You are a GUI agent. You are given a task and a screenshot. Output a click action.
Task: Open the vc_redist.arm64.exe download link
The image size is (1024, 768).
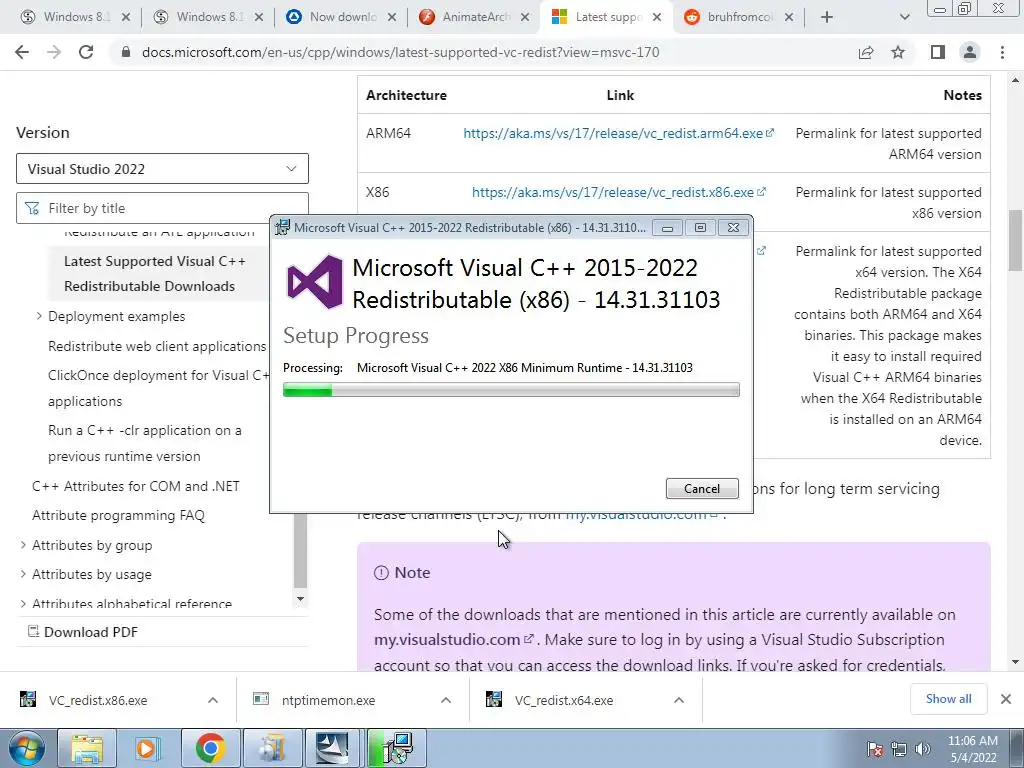click(618, 133)
